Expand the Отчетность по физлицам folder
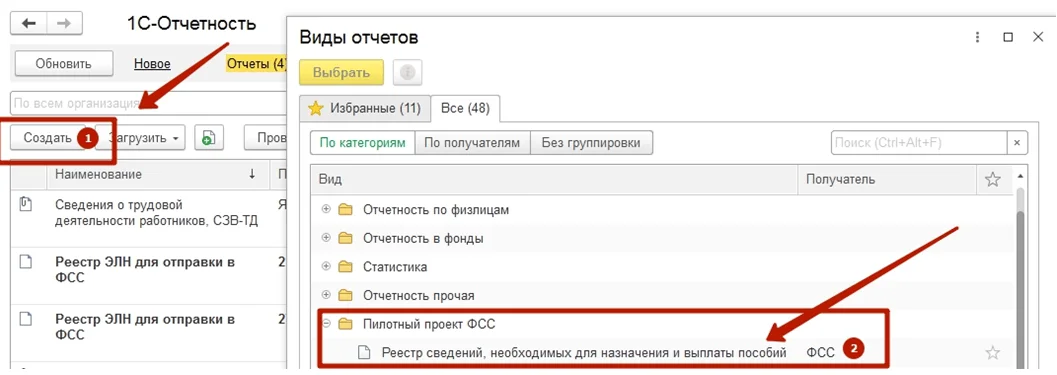The width and height of the screenshot is (1057, 375). [x=327, y=209]
